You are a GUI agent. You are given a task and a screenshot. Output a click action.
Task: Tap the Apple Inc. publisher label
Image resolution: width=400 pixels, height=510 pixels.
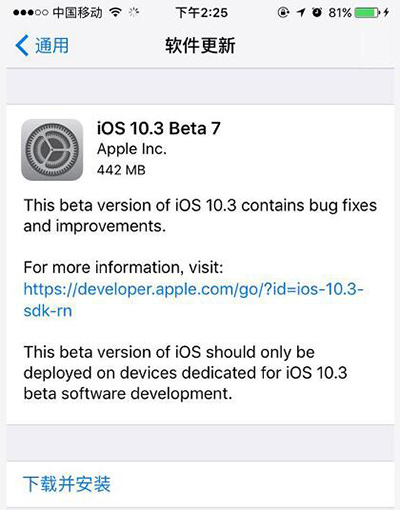[132, 149]
